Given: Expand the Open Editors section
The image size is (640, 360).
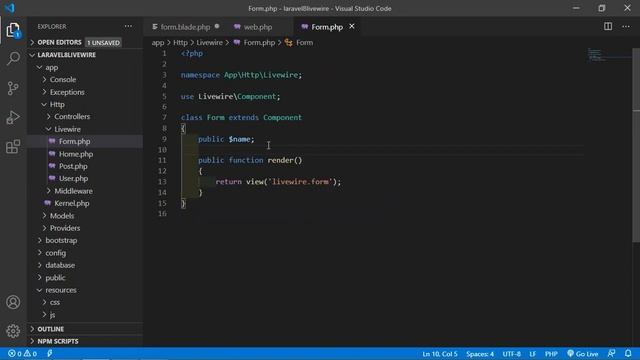Looking at the screenshot, I should point(59,42).
